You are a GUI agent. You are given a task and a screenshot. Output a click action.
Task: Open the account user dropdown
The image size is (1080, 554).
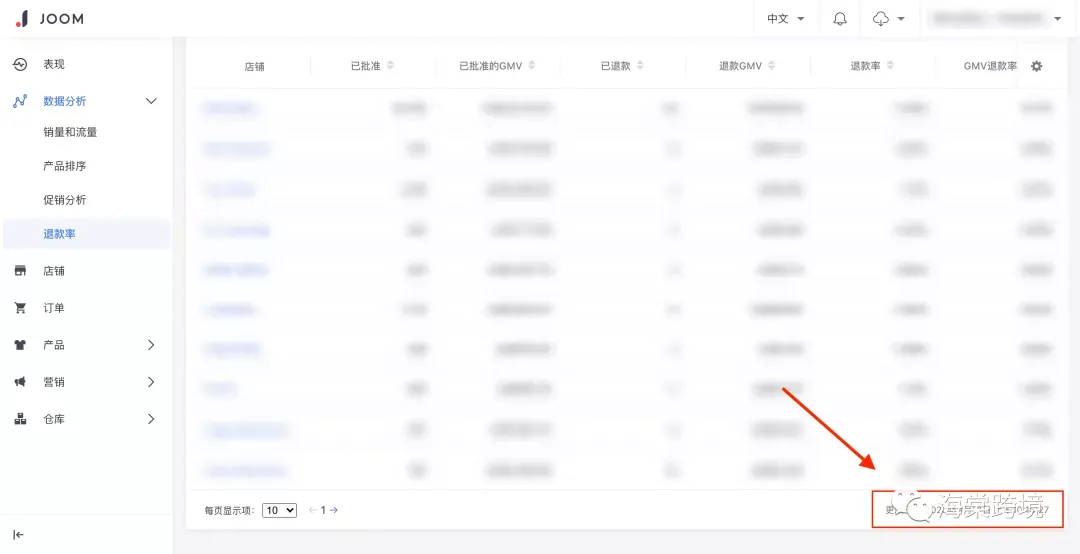(x=996, y=19)
